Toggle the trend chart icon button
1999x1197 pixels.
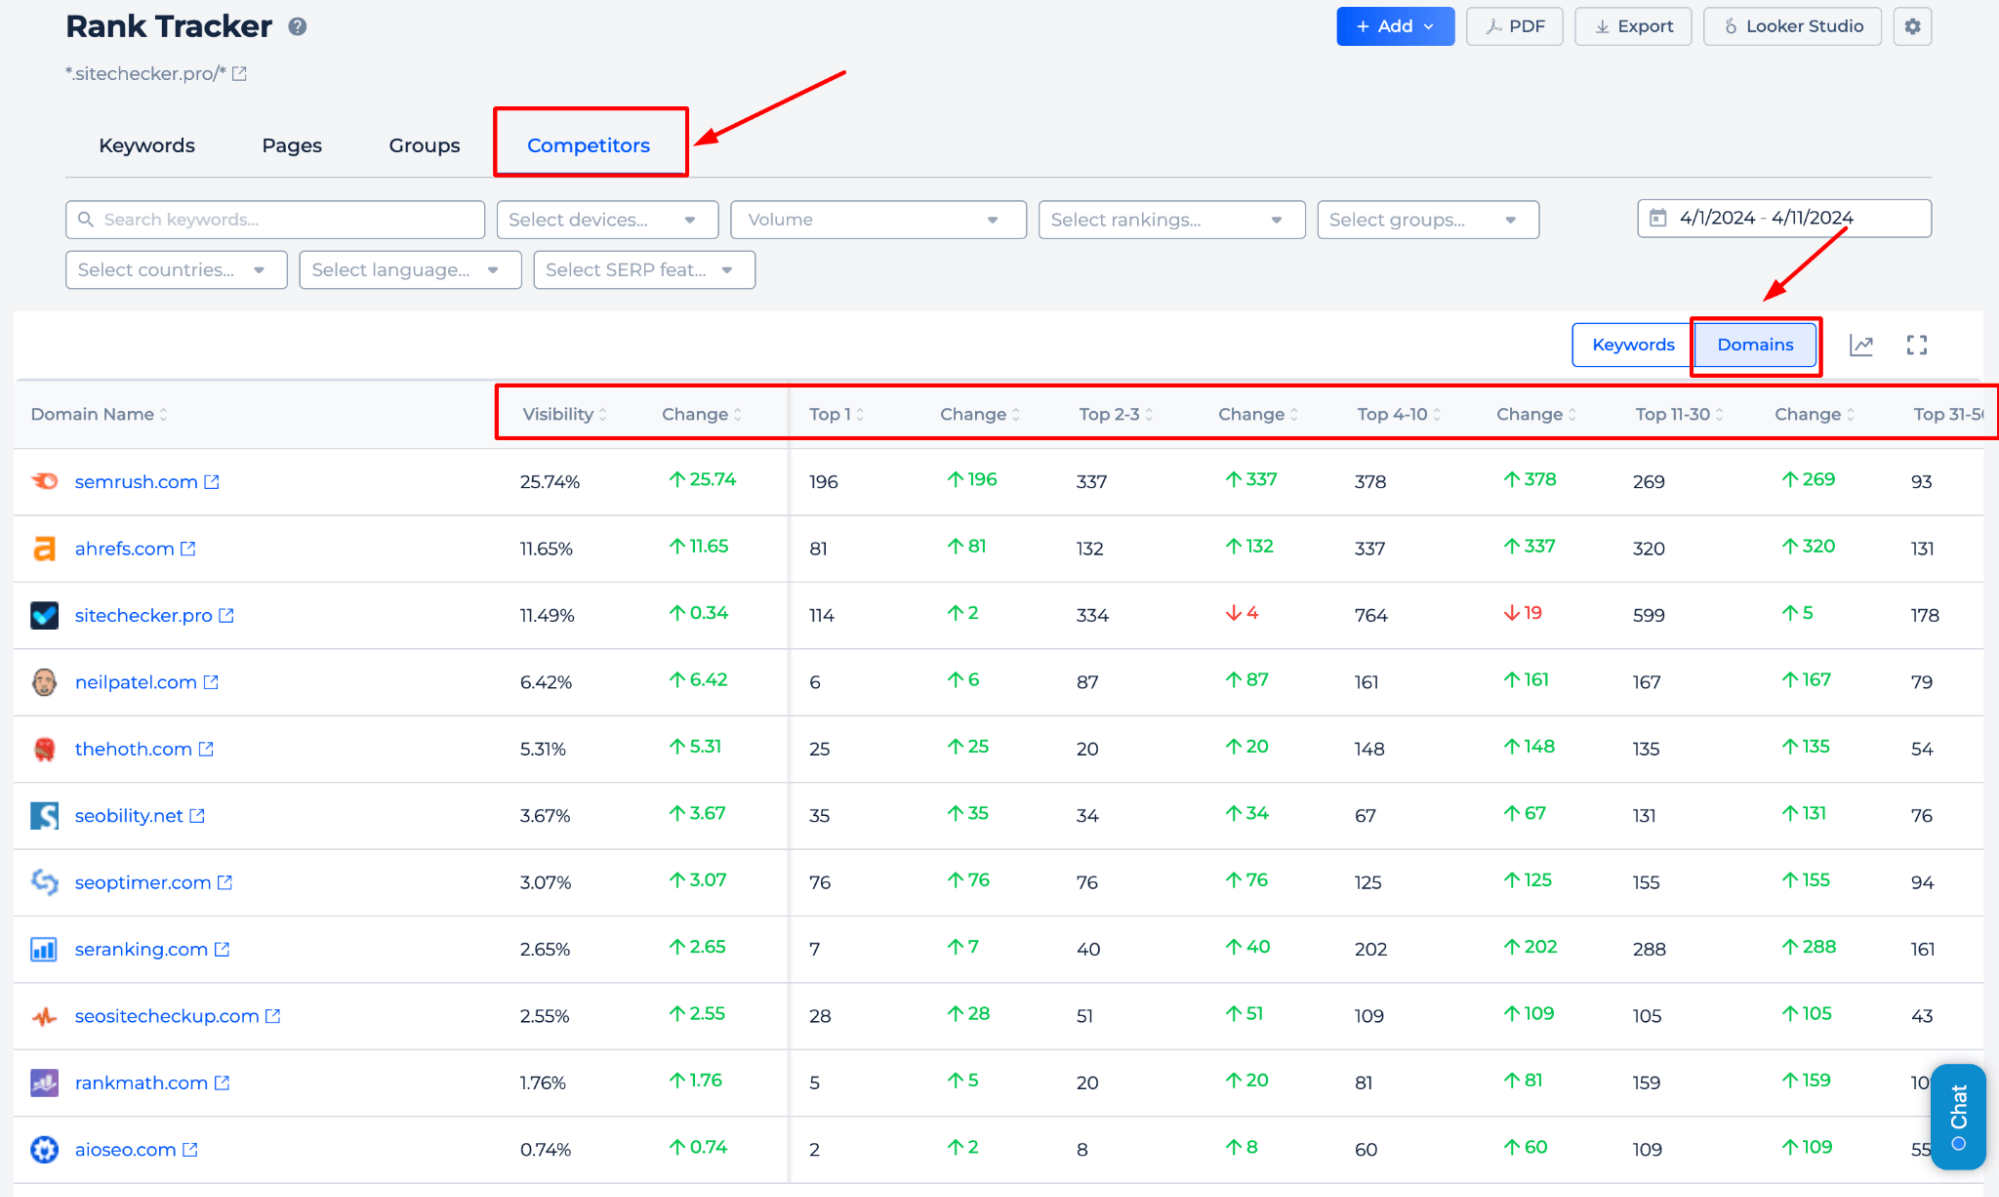(1861, 342)
